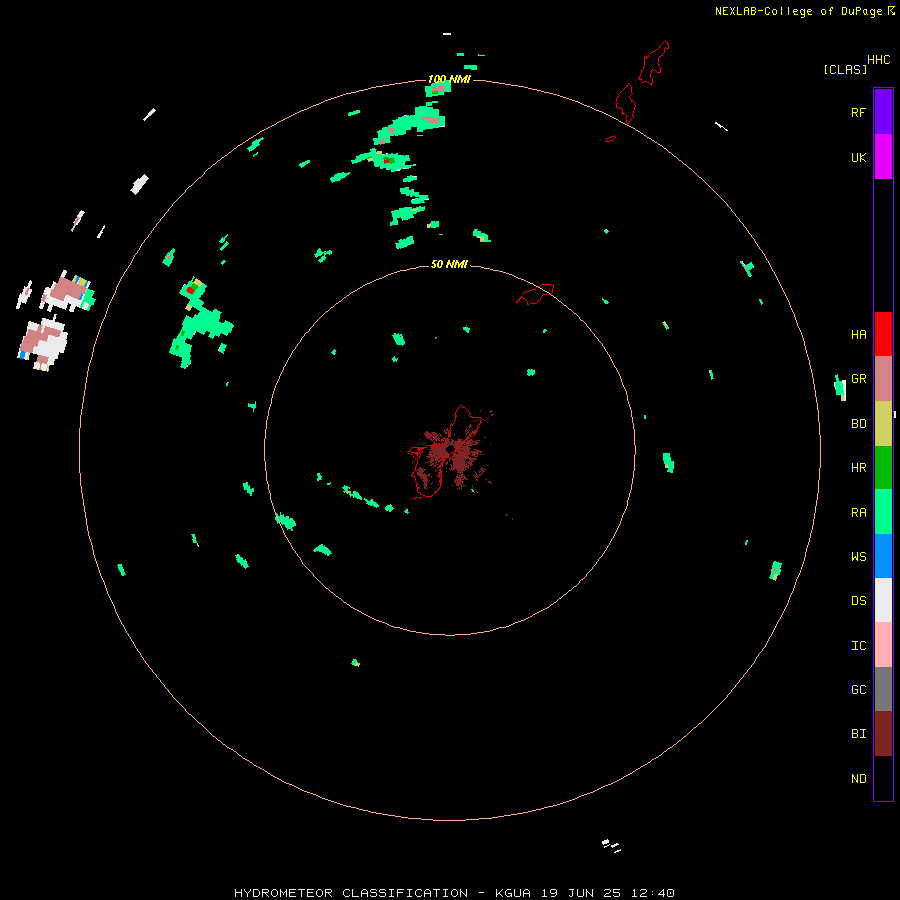
Task: Click the small island outline on 50 NMI ring
Action: (536, 294)
